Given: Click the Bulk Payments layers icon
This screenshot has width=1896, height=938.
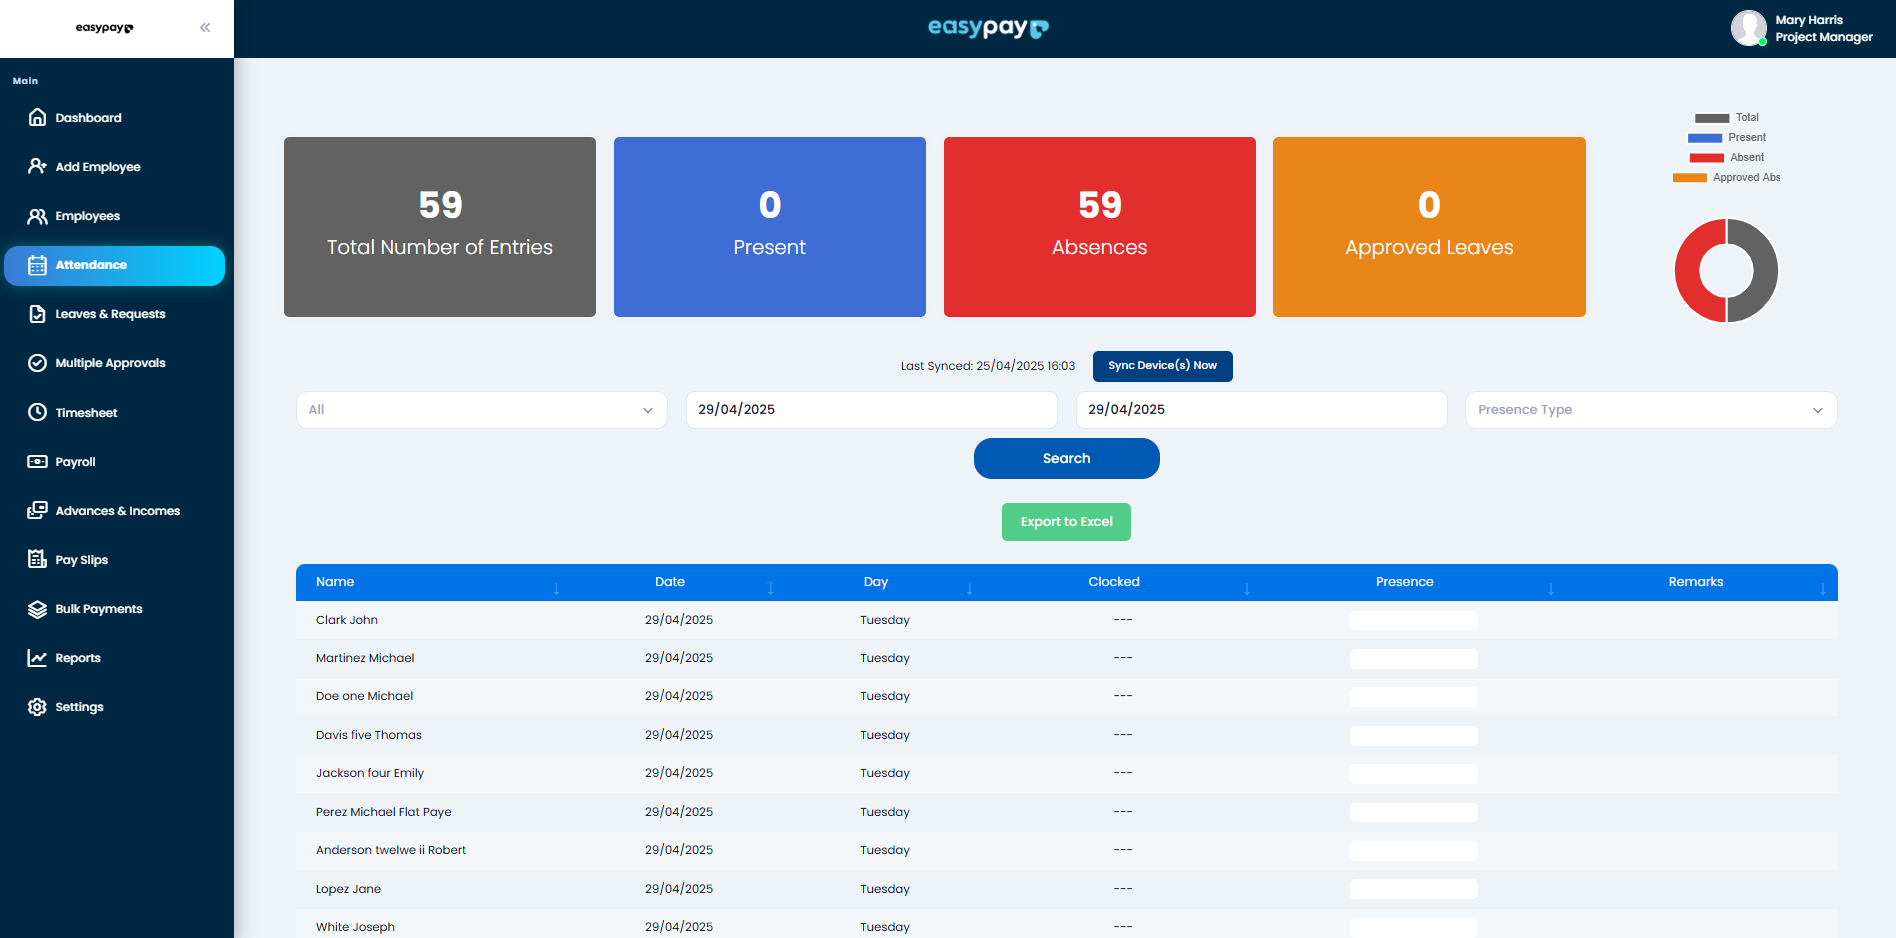Looking at the screenshot, I should click(x=37, y=608).
